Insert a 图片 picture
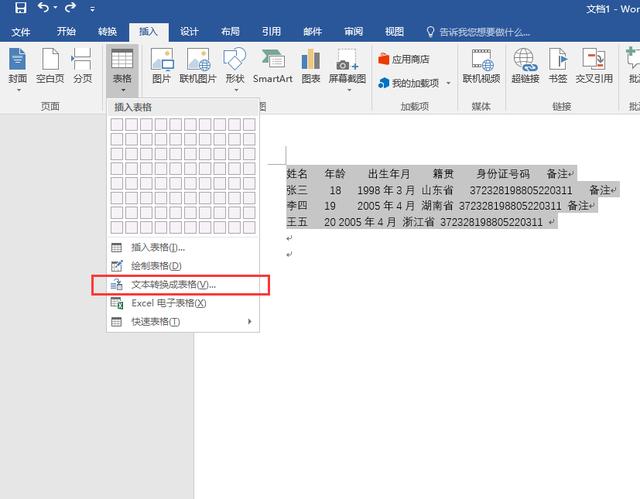 coord(161,65)
